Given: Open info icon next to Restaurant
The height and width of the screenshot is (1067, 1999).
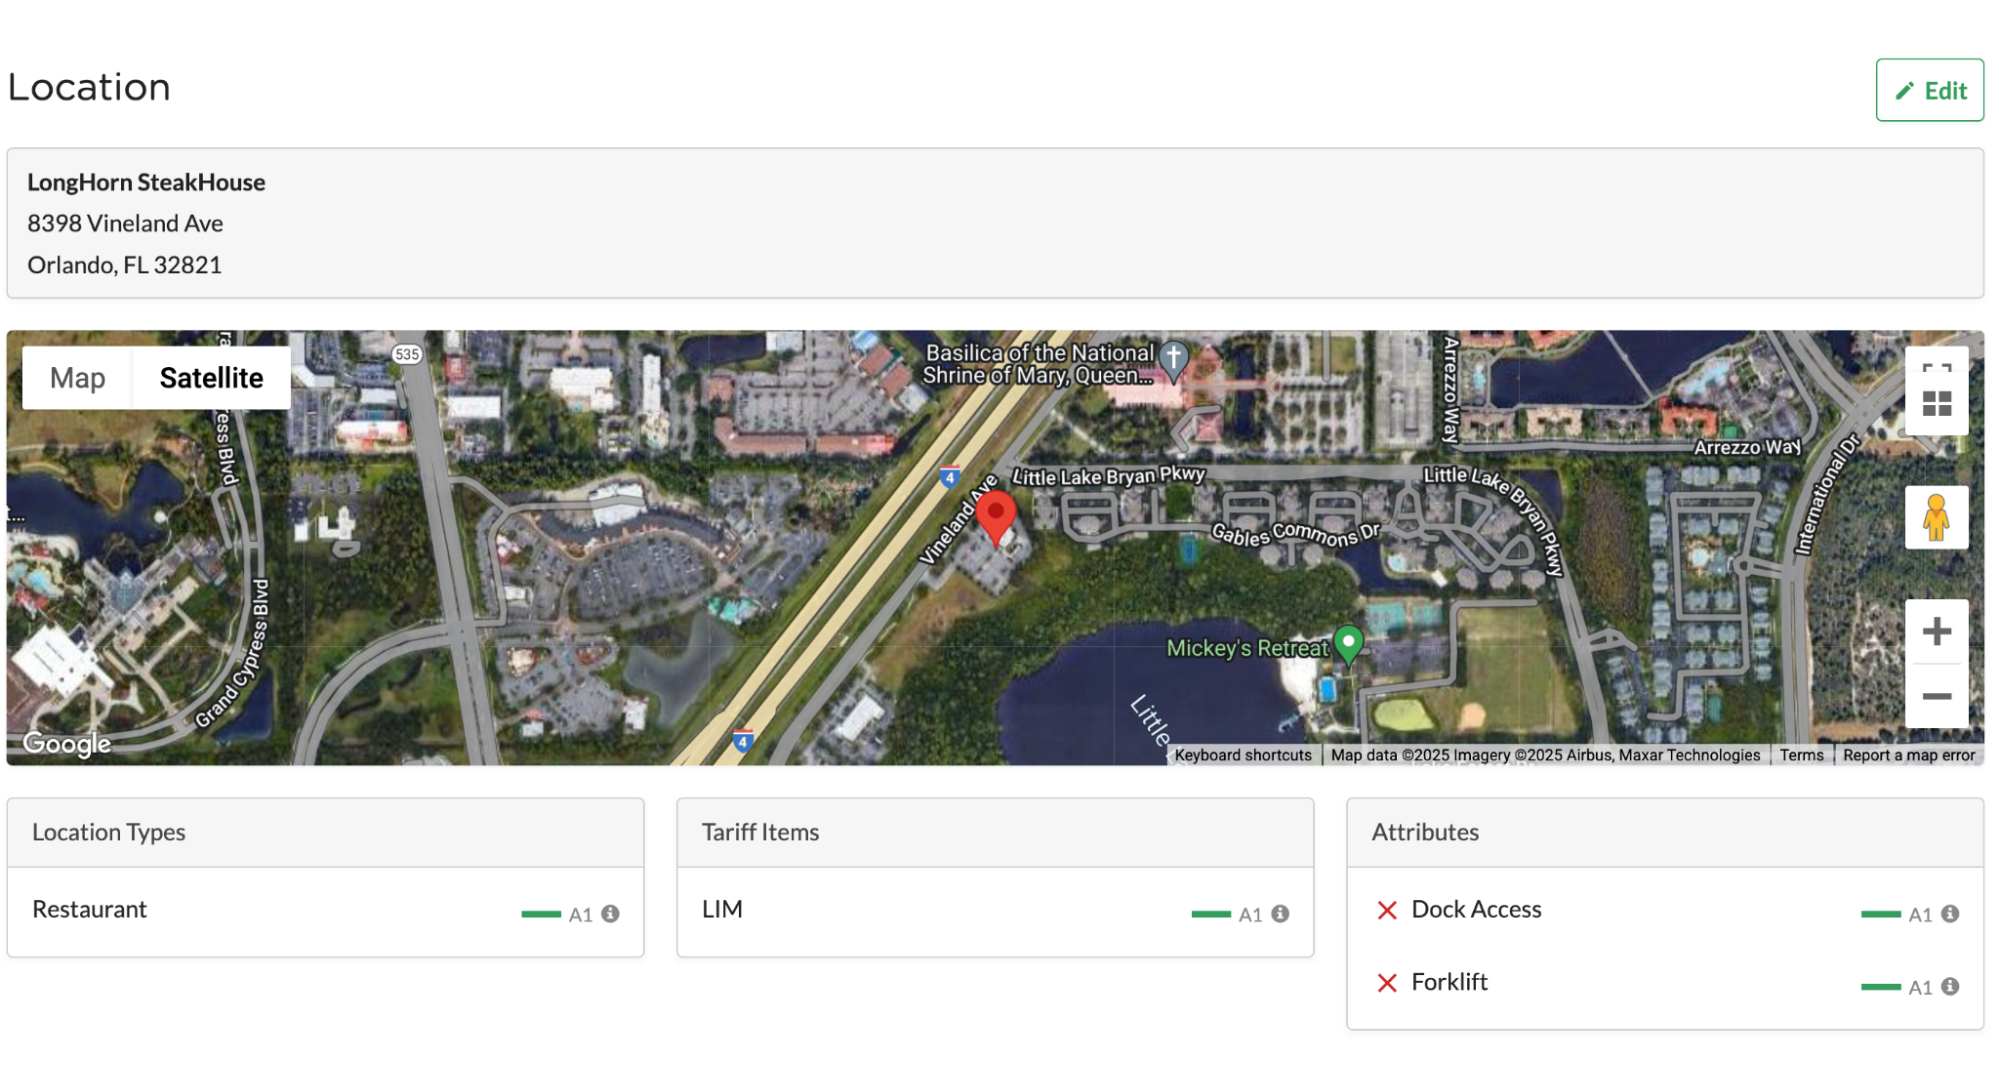Looking at the screenshot, I should pos(610,914).
